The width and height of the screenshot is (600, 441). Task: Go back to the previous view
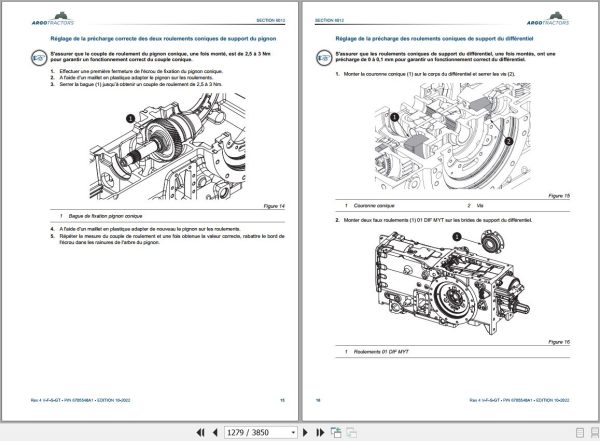click(x=336, y=433)
